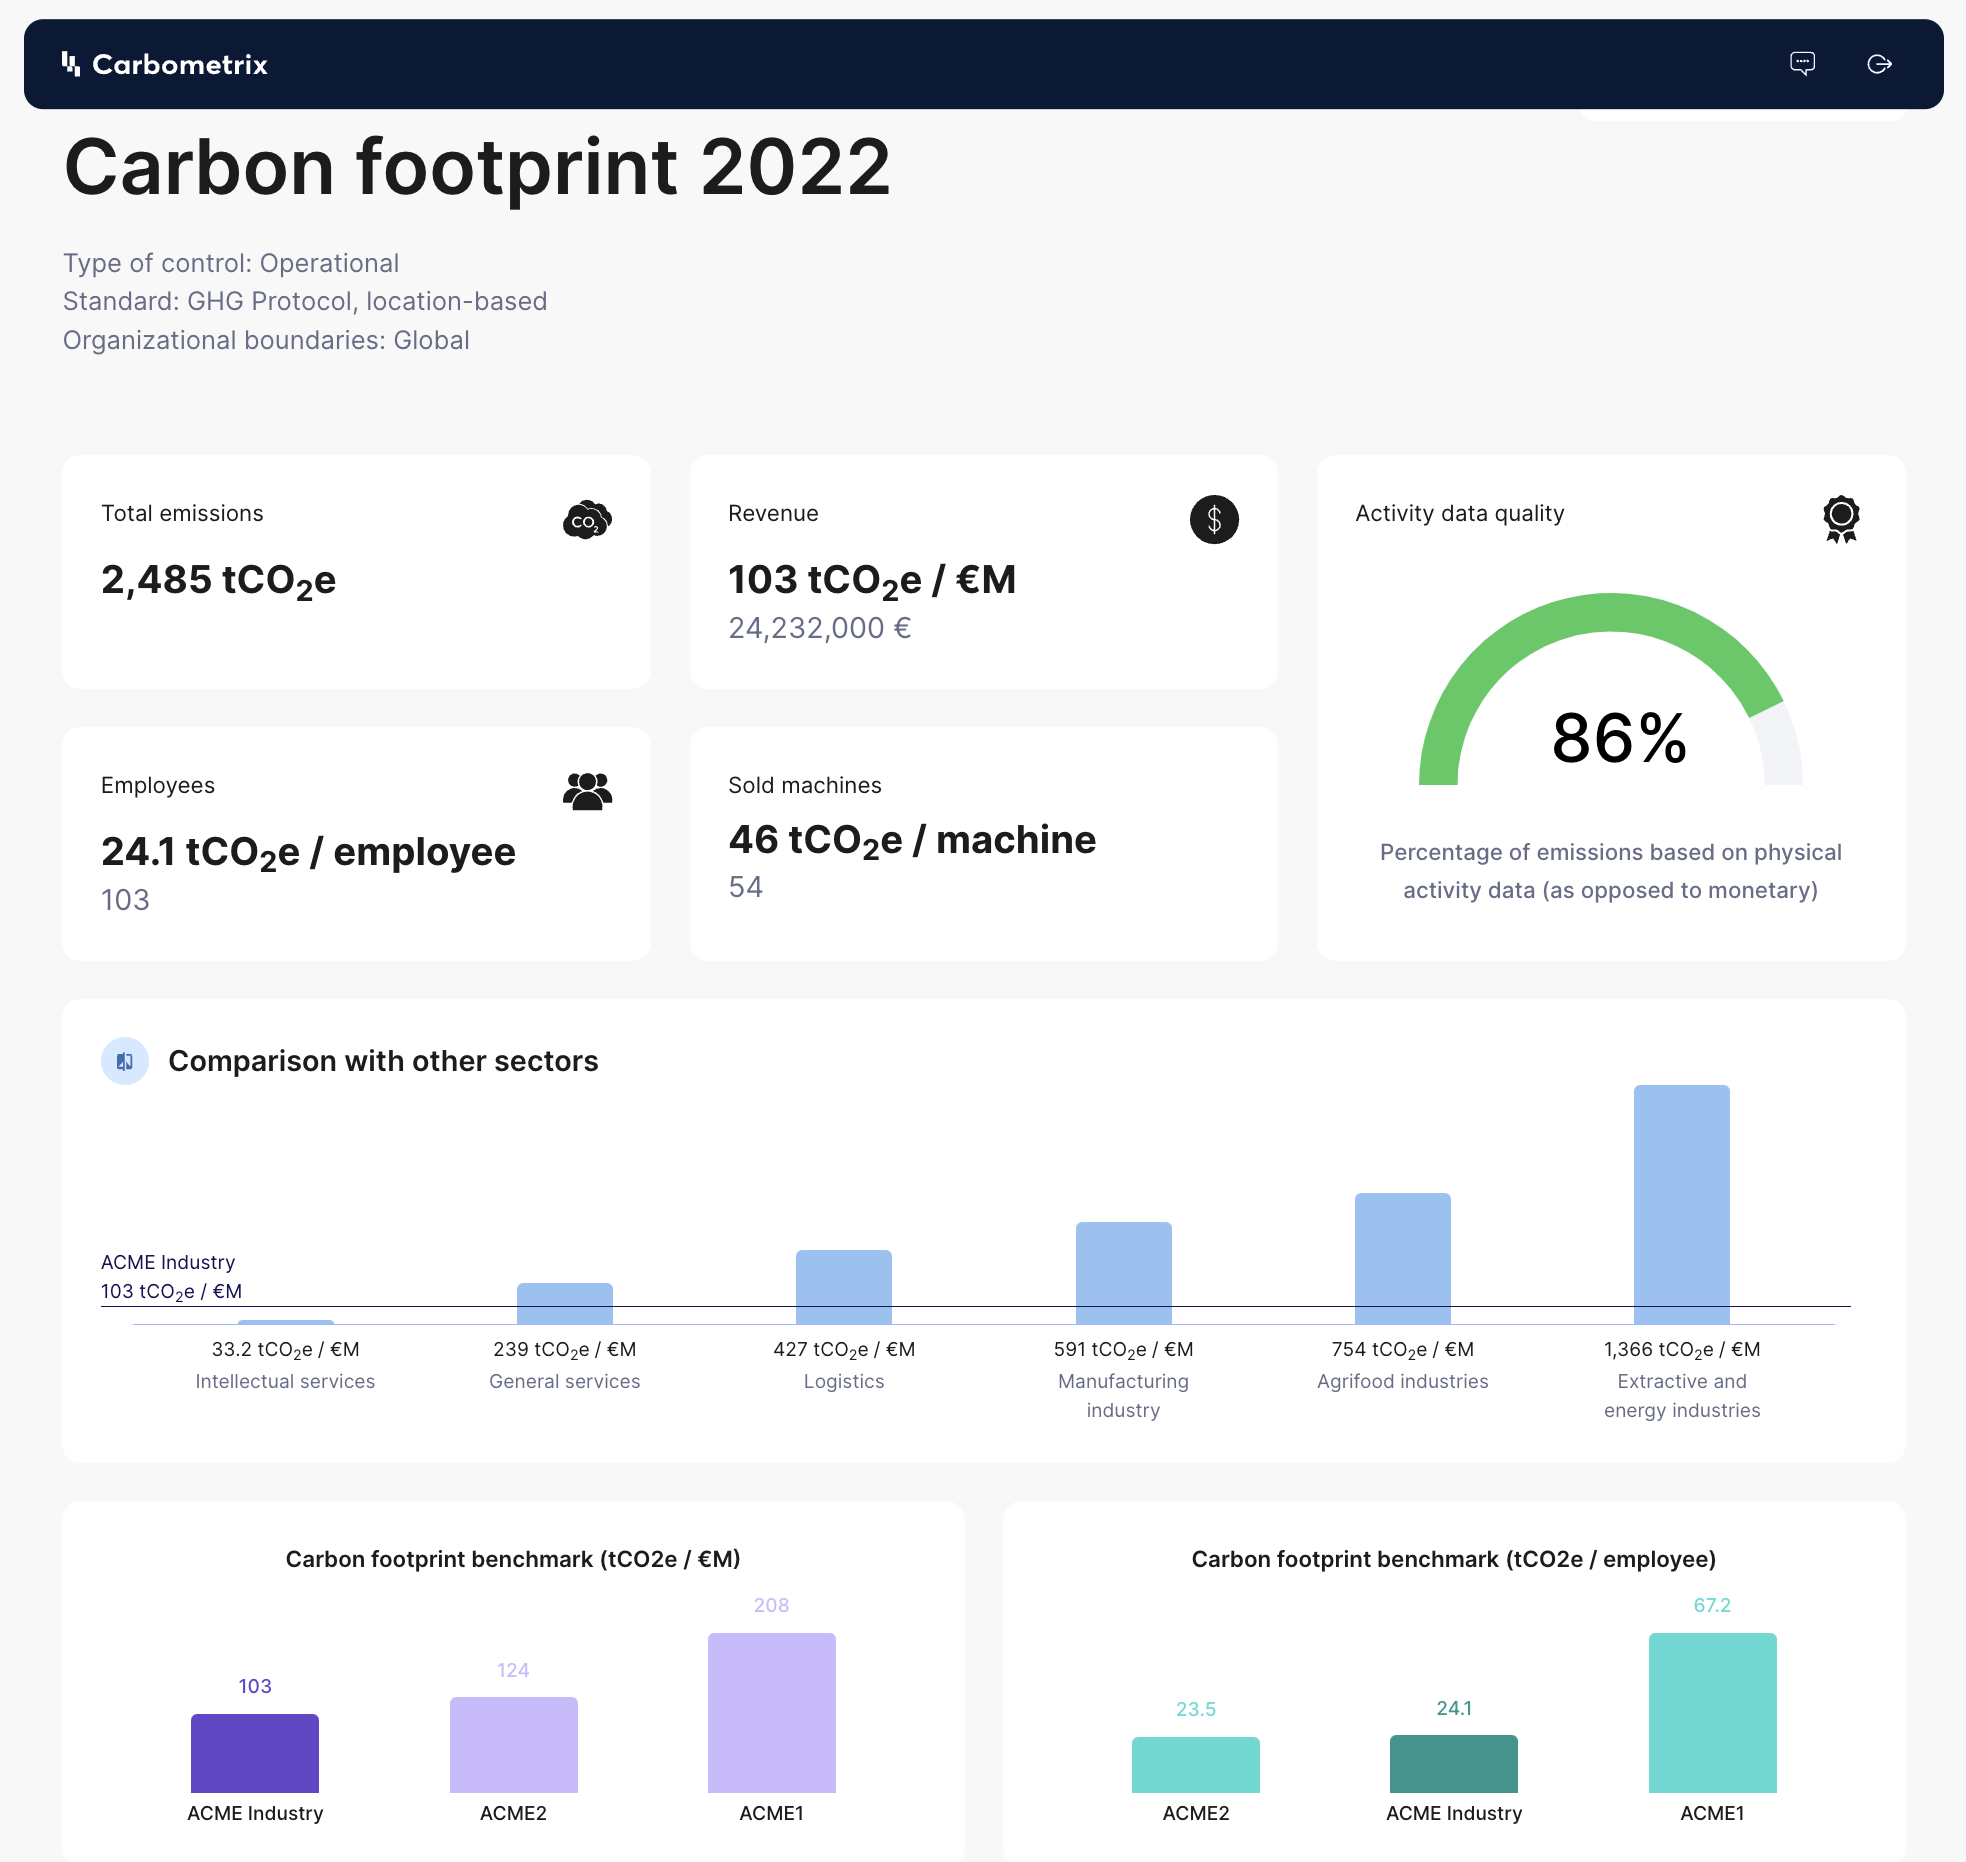The image size is (1966, 1862).
Task: Click the Carbon footprint benchmark (tCO2e / €M) title
Action: click(x=513, y=1559)
